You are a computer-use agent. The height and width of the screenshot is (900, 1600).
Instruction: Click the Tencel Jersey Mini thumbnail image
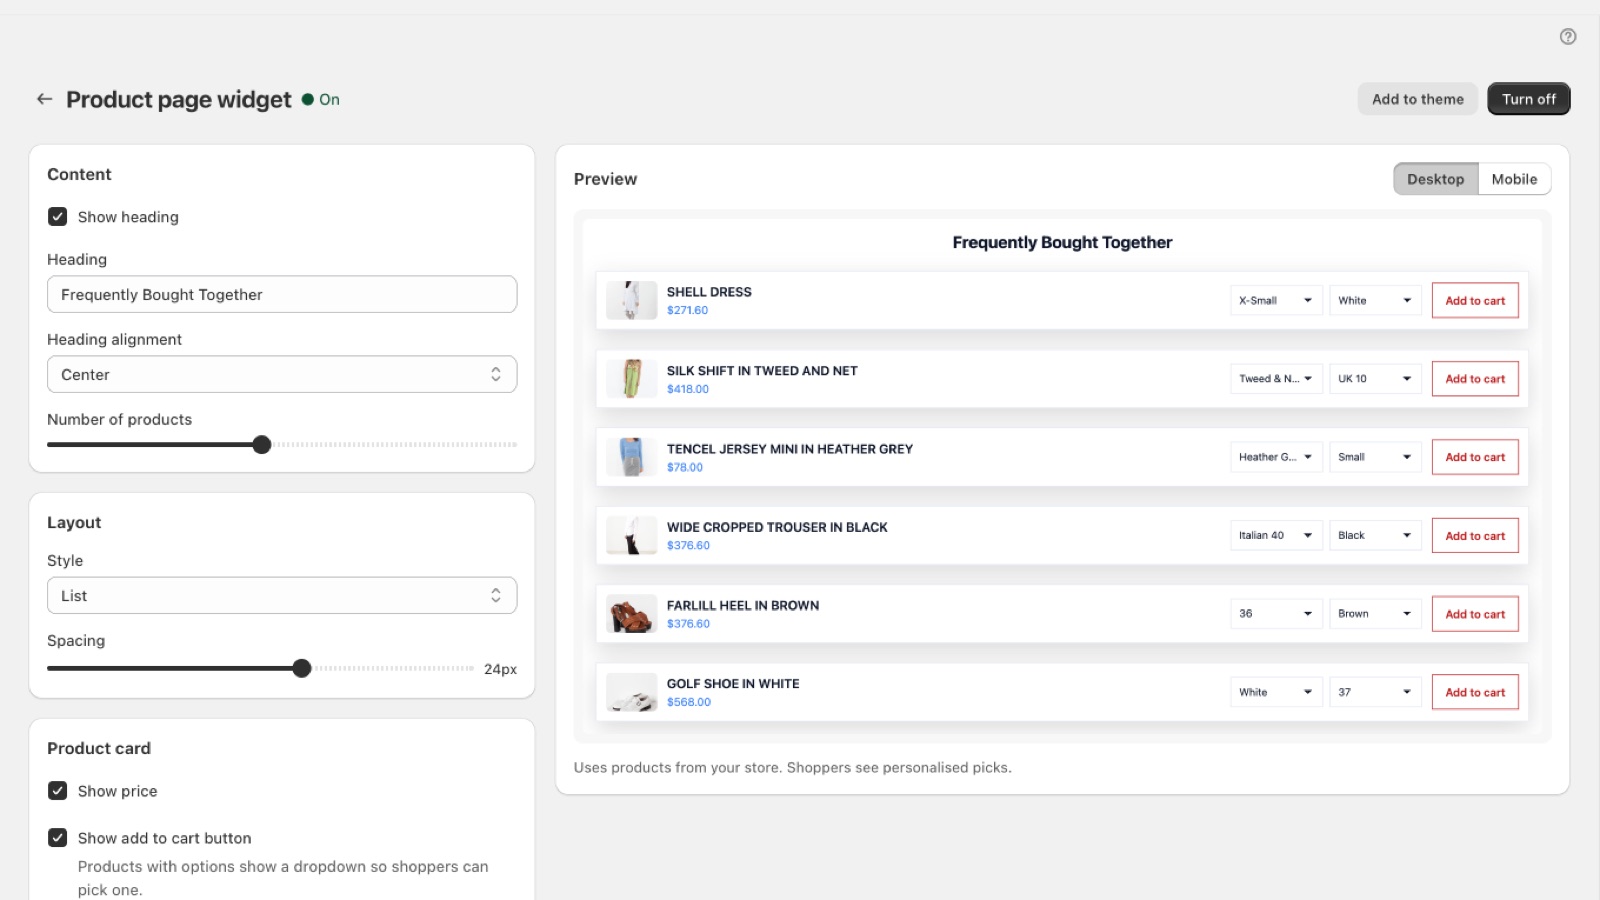631,457
